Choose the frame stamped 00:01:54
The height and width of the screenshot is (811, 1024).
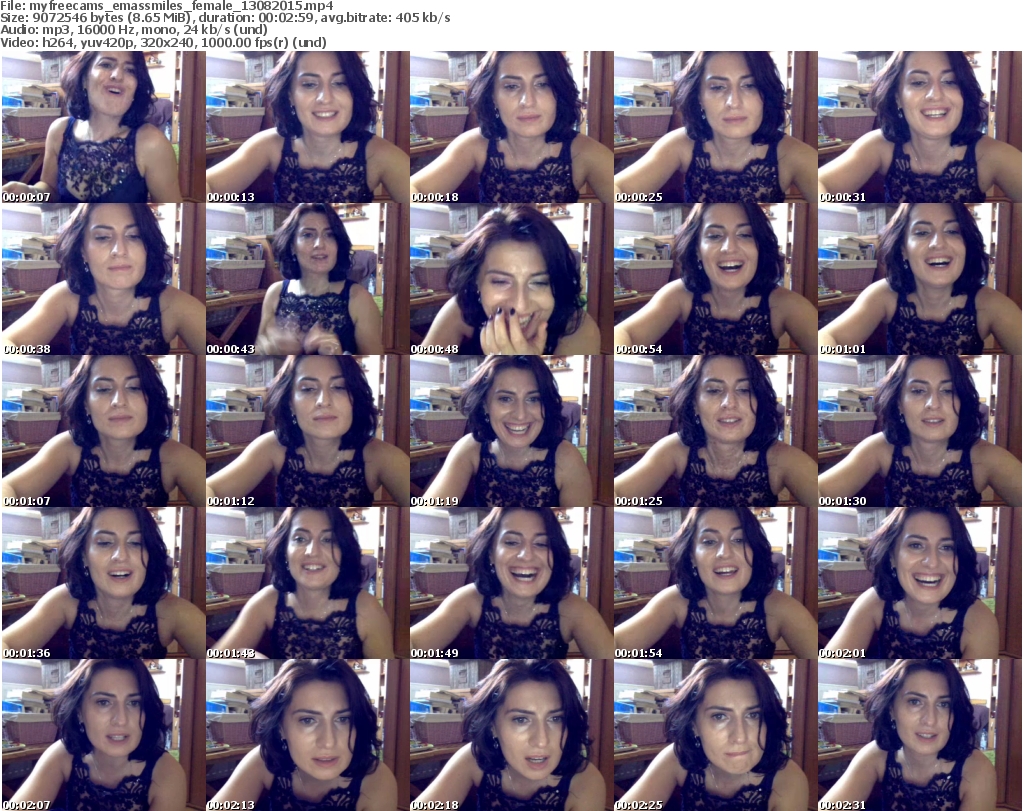(715, 582)
